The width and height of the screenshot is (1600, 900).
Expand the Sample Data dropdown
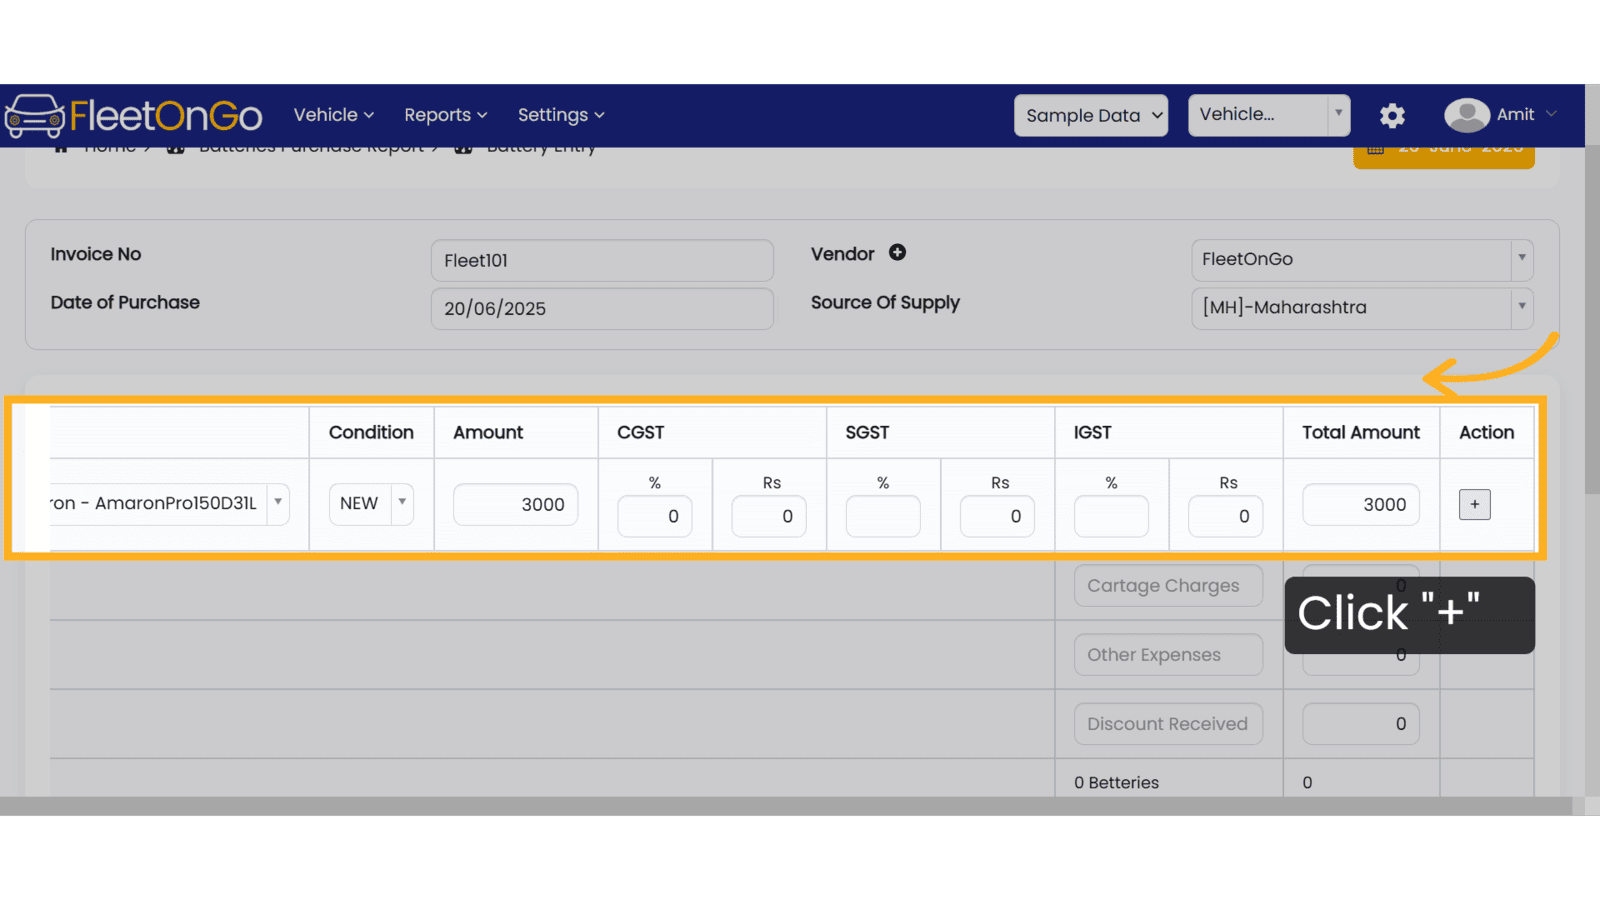1091,115
